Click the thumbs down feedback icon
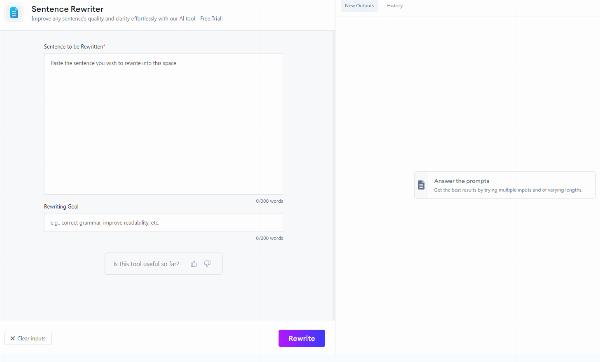This screenshot has width=600, height=362. pos(207,264)
